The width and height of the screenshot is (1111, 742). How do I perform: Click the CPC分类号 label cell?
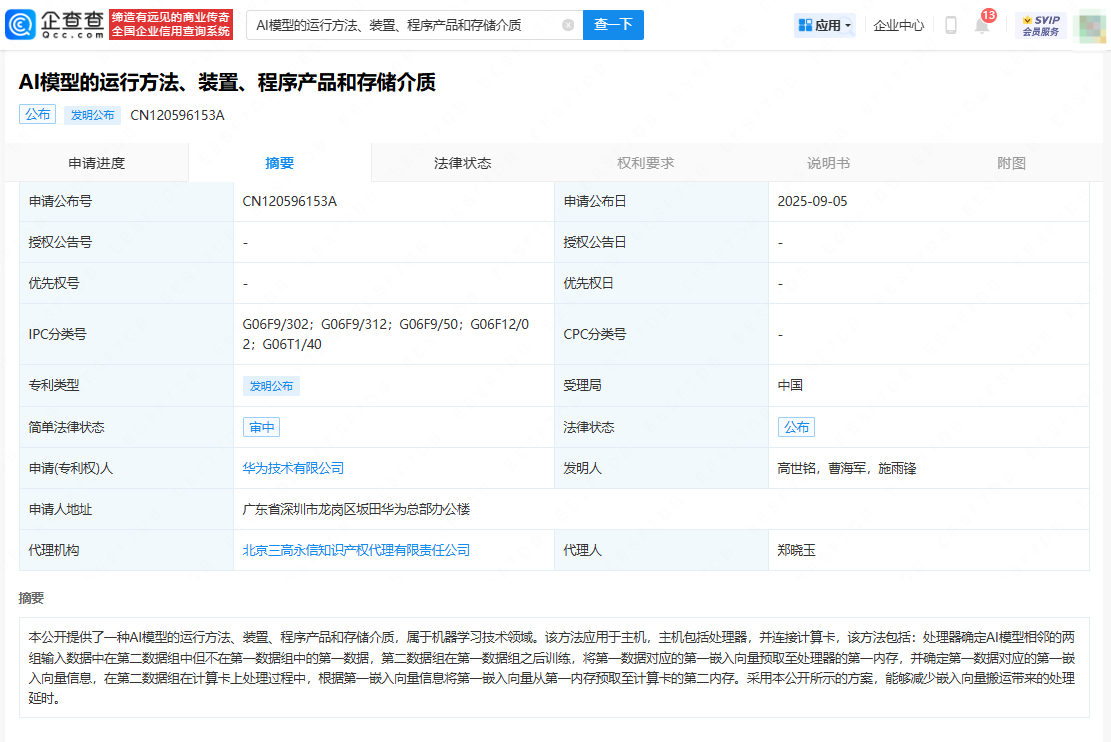pyautogui.click(x=661, y=334)
